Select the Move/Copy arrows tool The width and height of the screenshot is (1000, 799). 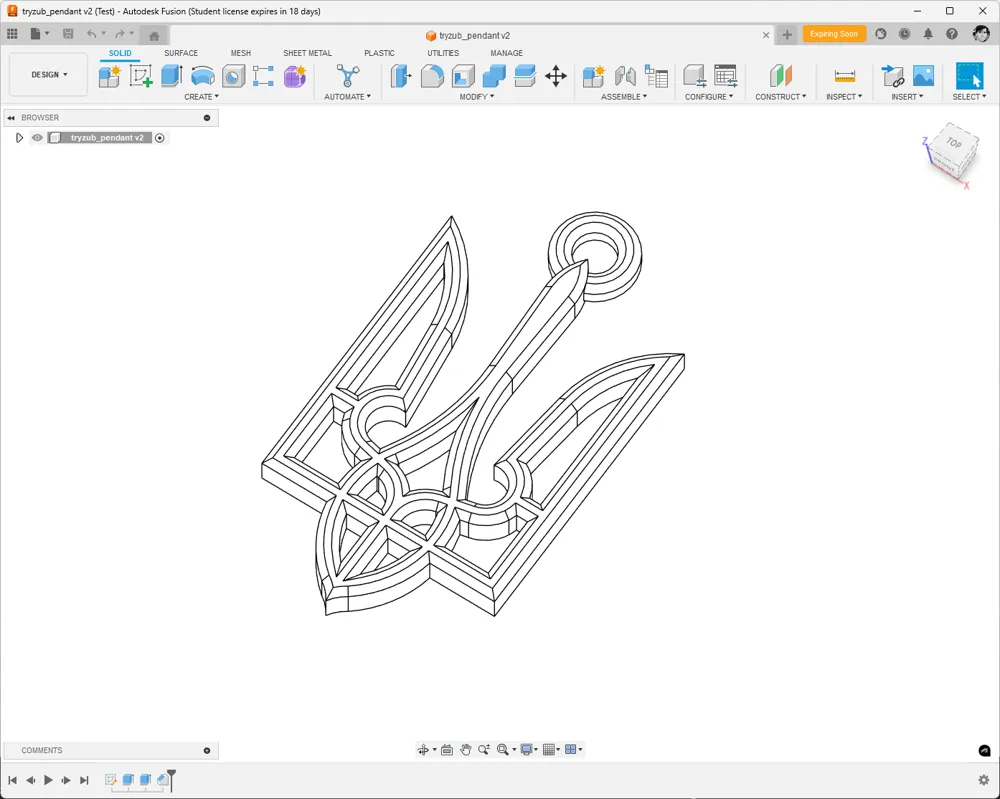555,76
